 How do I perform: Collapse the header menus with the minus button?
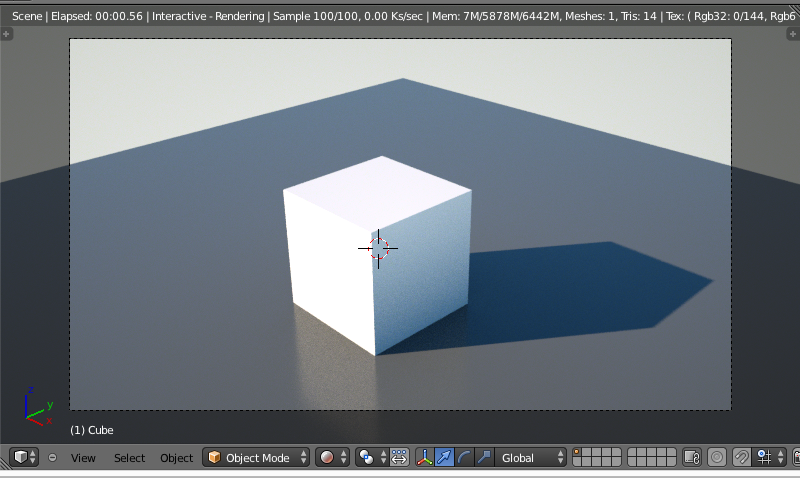(52, 458)
